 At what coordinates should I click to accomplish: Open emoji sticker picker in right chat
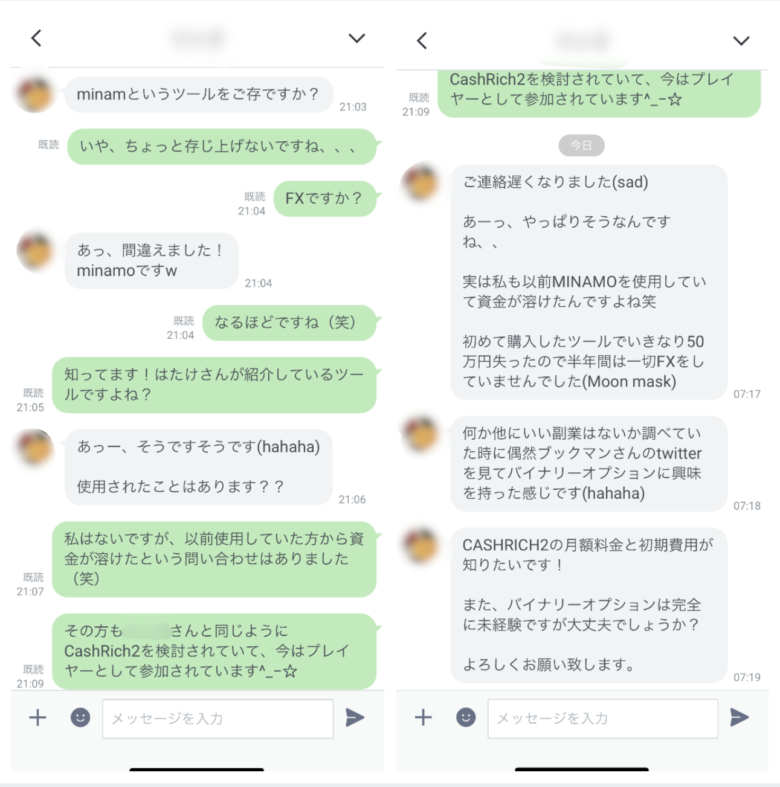[466, 717]
